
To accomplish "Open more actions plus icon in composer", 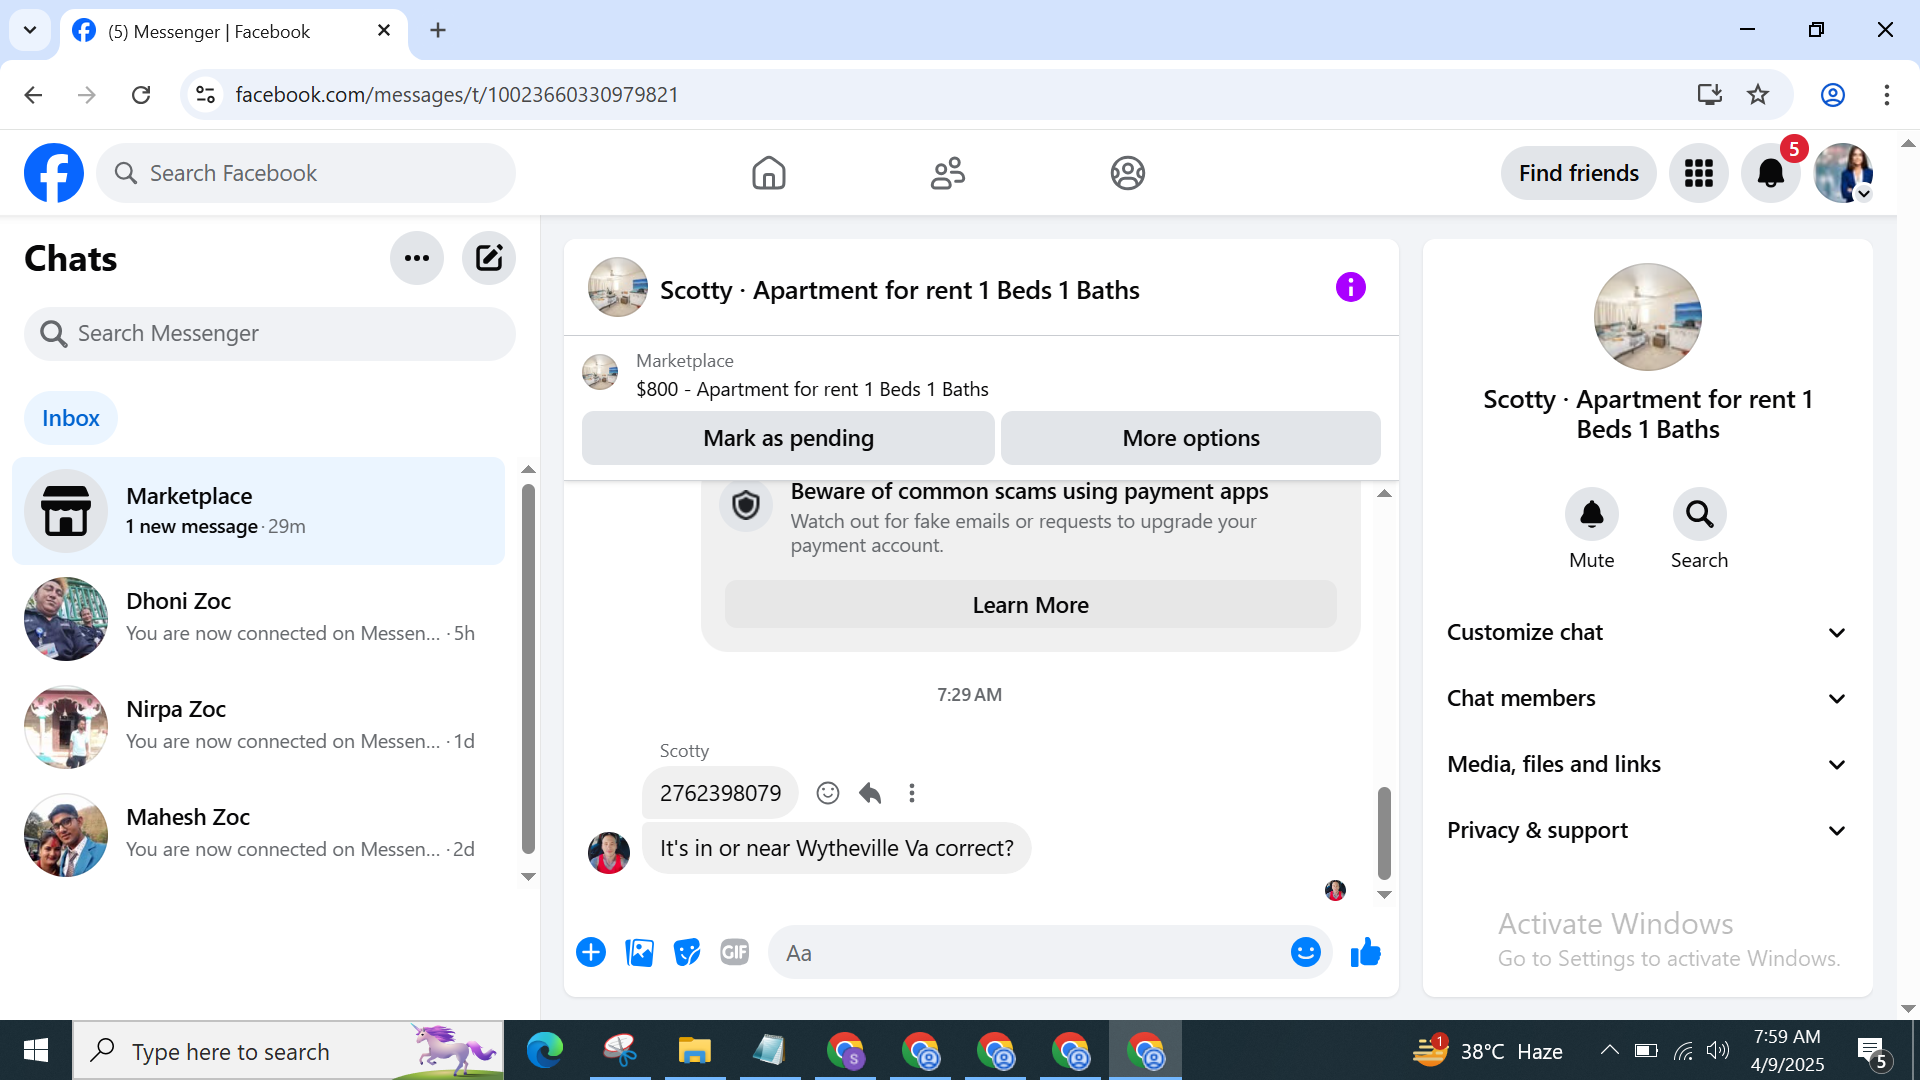I will pyautogui.click(x=591, y=952).
